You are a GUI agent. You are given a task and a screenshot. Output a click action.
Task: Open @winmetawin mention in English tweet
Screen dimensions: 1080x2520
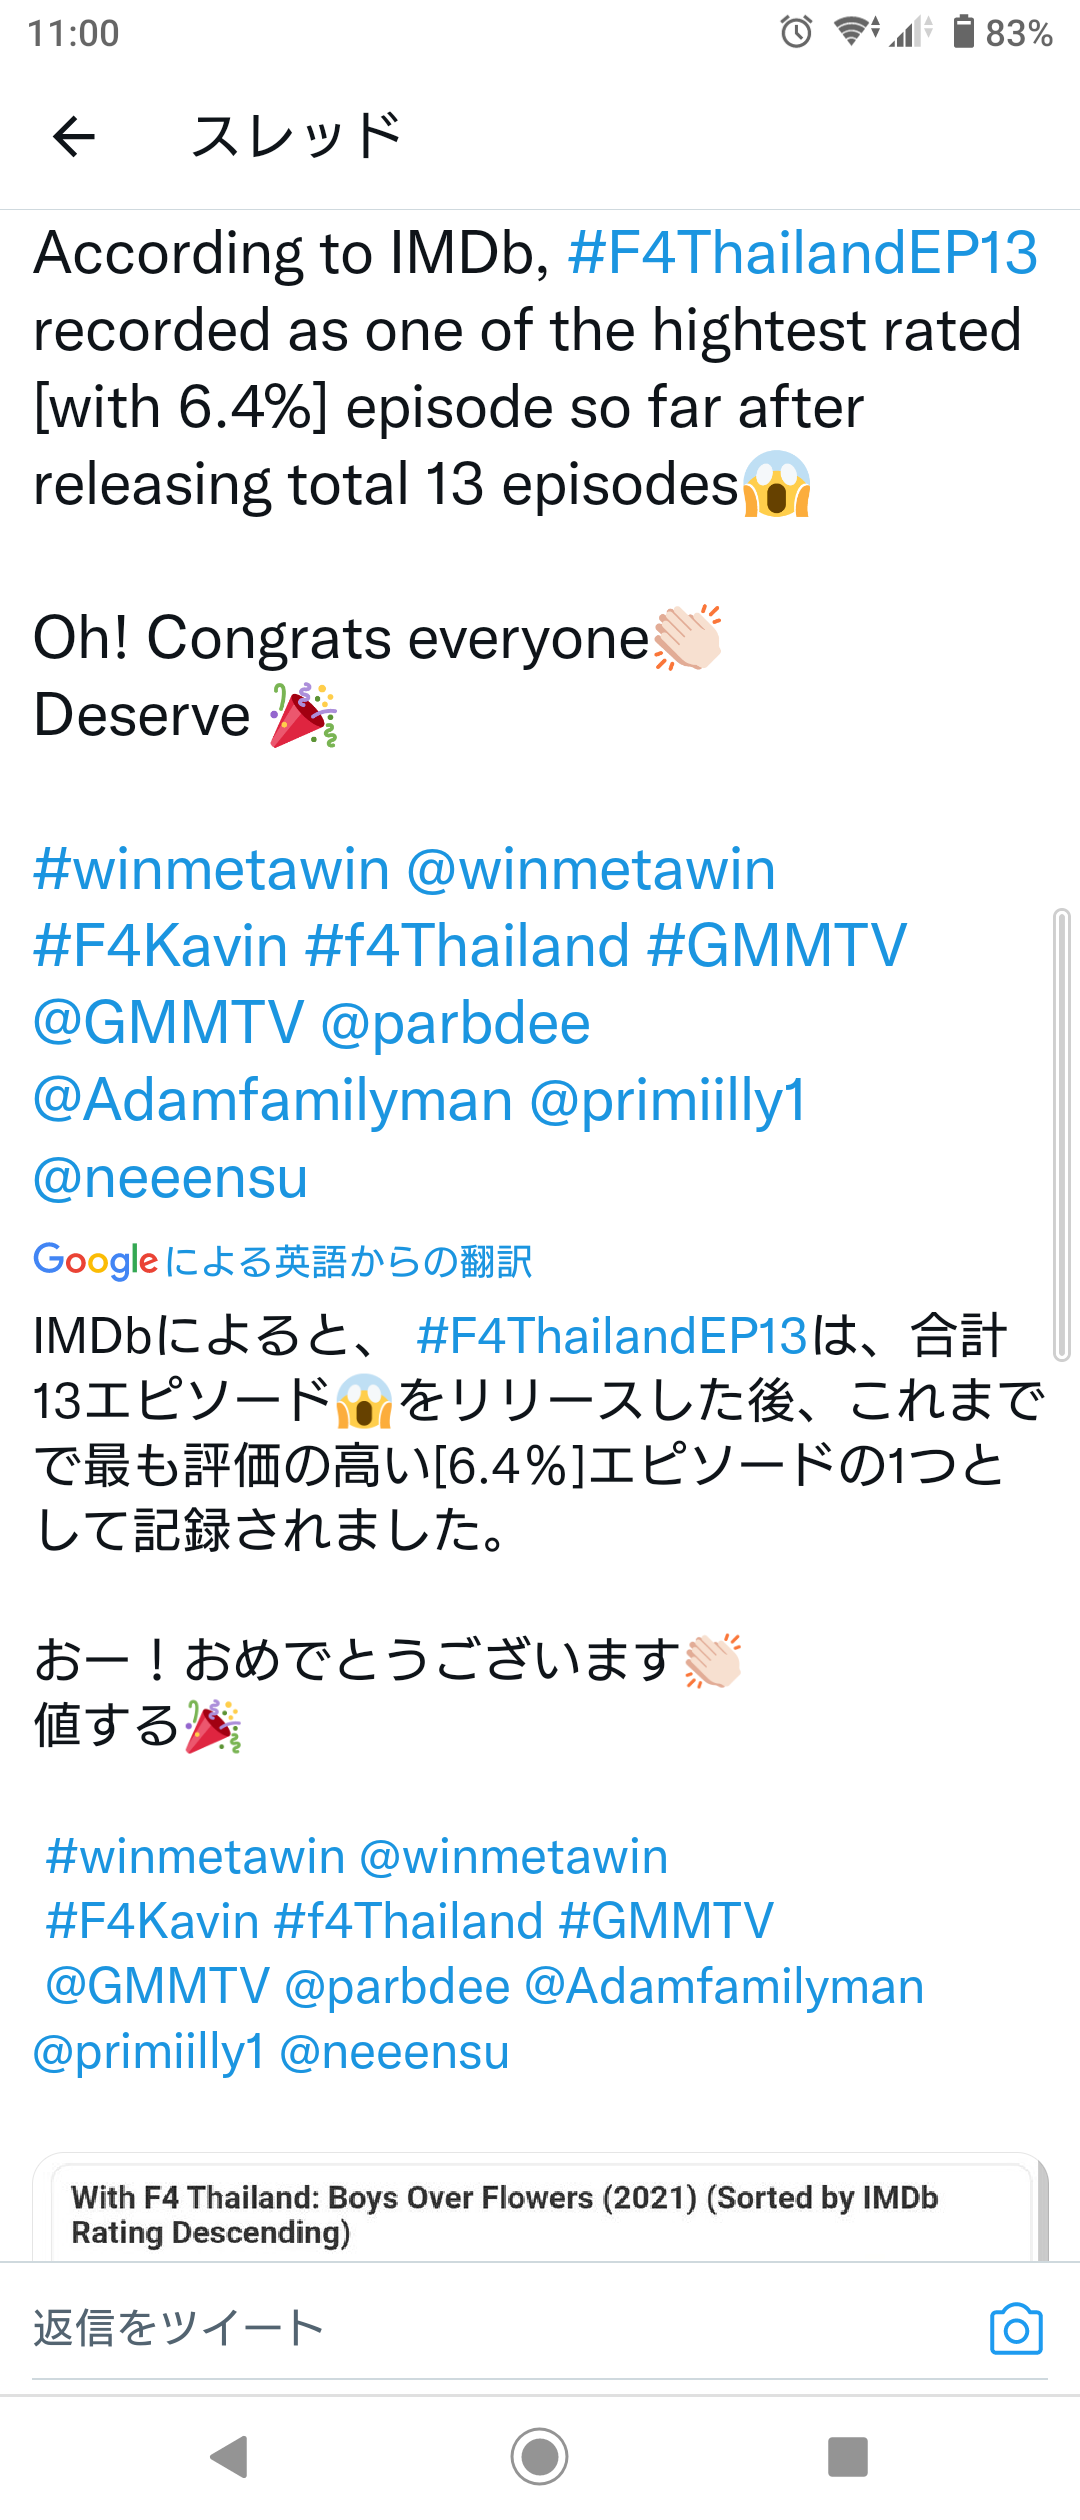(591, 869)
